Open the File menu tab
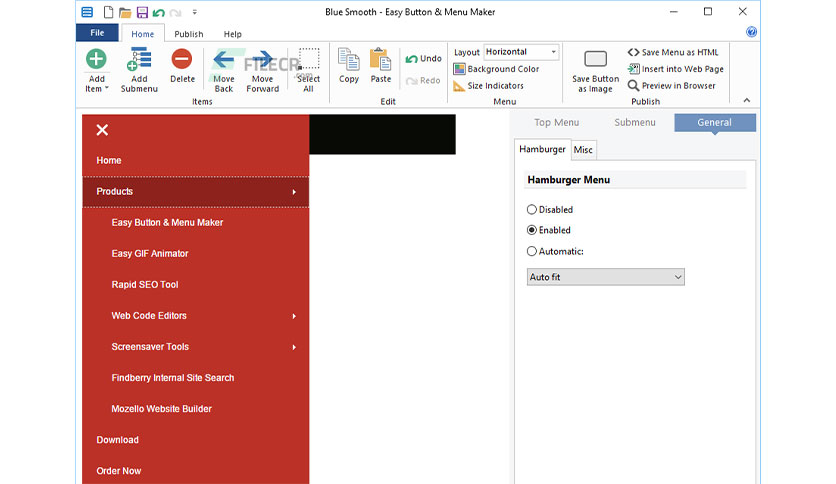Viewport: 836px width, 484px height. pyautogui.click(x=97, y=33)
